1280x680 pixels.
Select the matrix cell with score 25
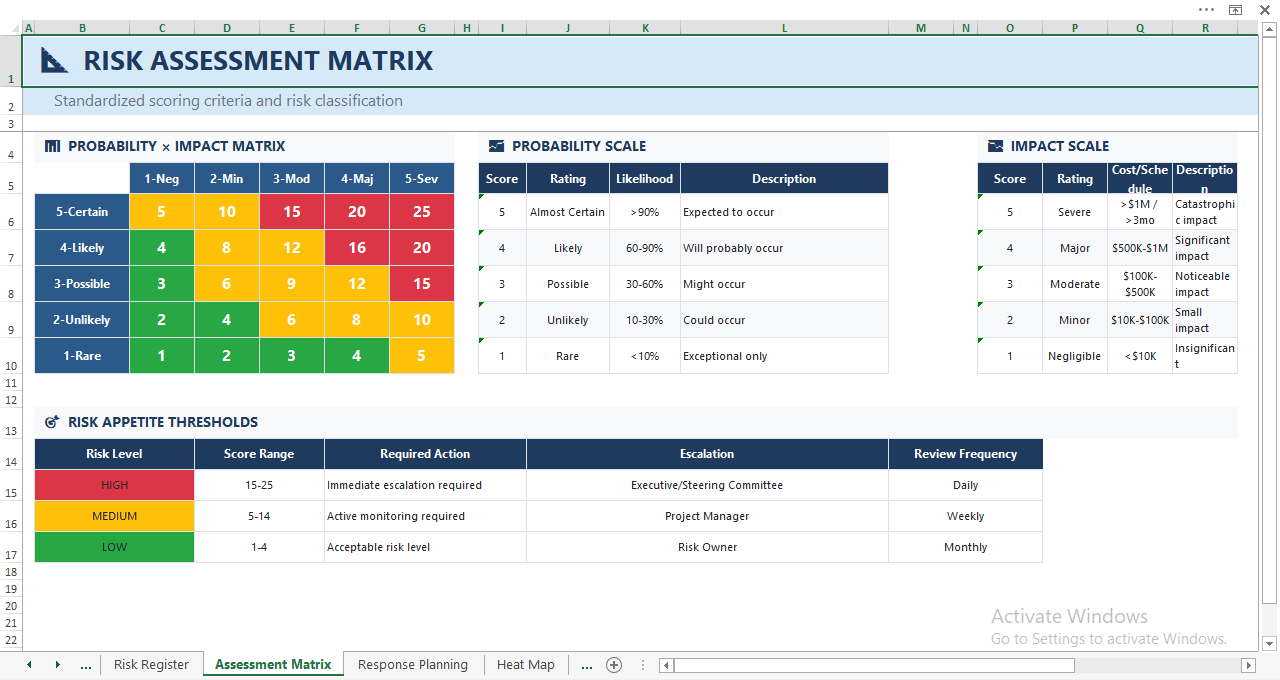422,212
